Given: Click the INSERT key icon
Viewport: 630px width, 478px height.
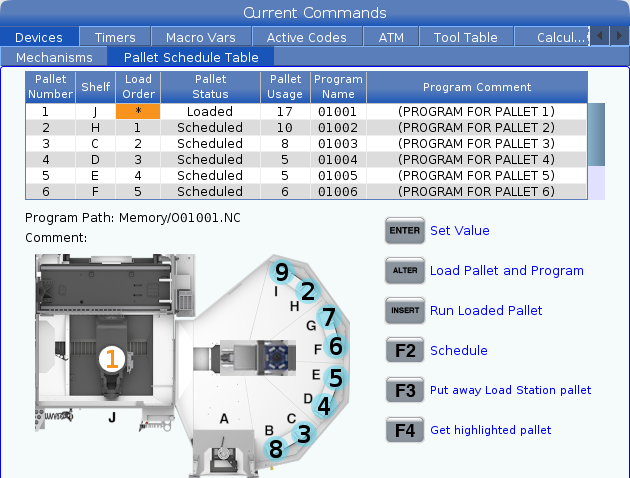Looking at the screenshot, I should [405, 310].
